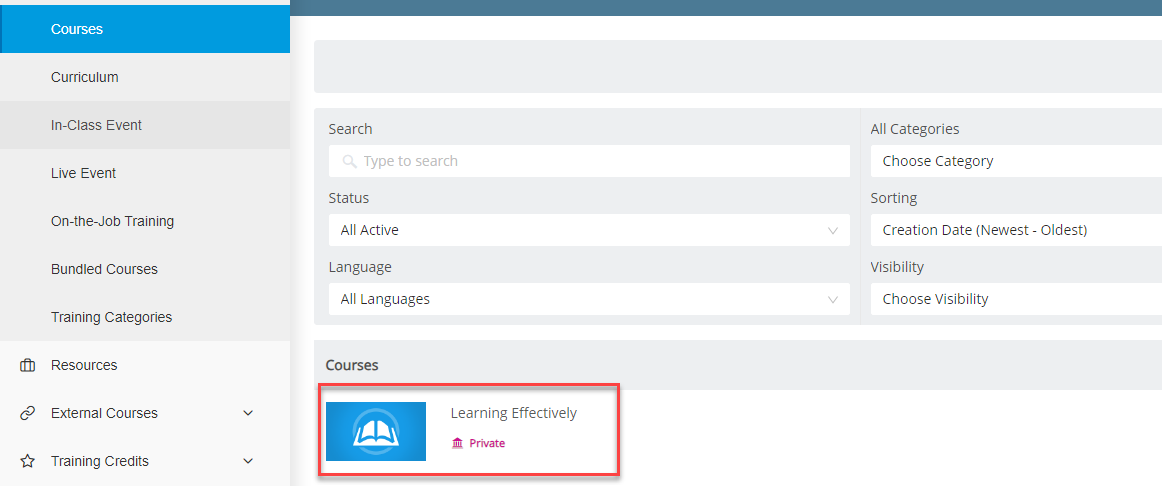Expand the External Courses submenu chevron
The width and height of the screenshot is (1162, 486).
(x=248, y=413)
